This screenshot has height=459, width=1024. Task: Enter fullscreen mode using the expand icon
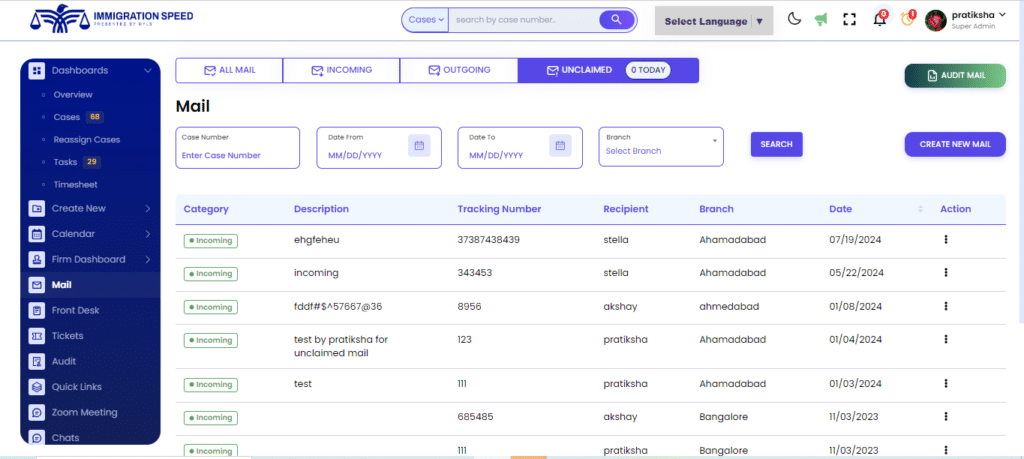coord(850,20)
